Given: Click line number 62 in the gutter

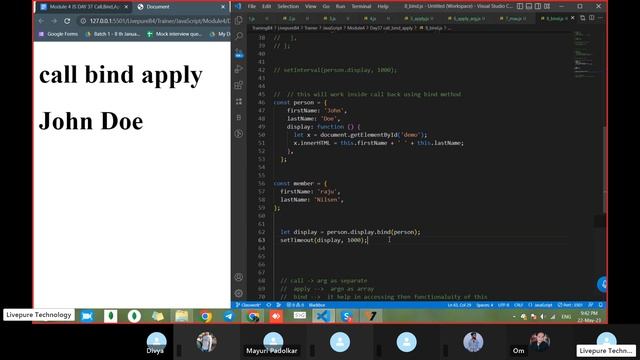Looking at the screenshot, I should pyautogui.click(x=261, y=232).
